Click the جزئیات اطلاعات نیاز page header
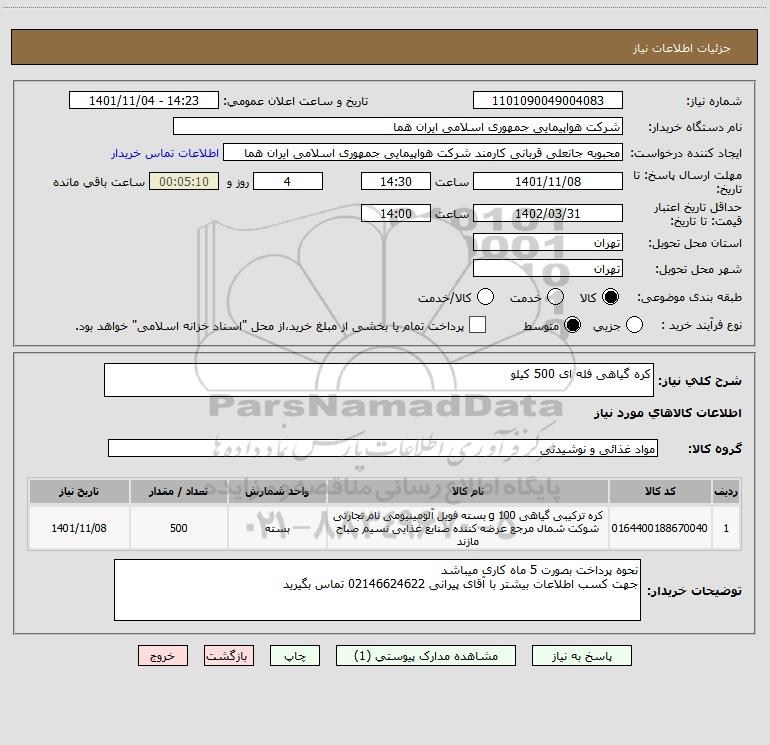770x745 pixels. coord(682,48)
